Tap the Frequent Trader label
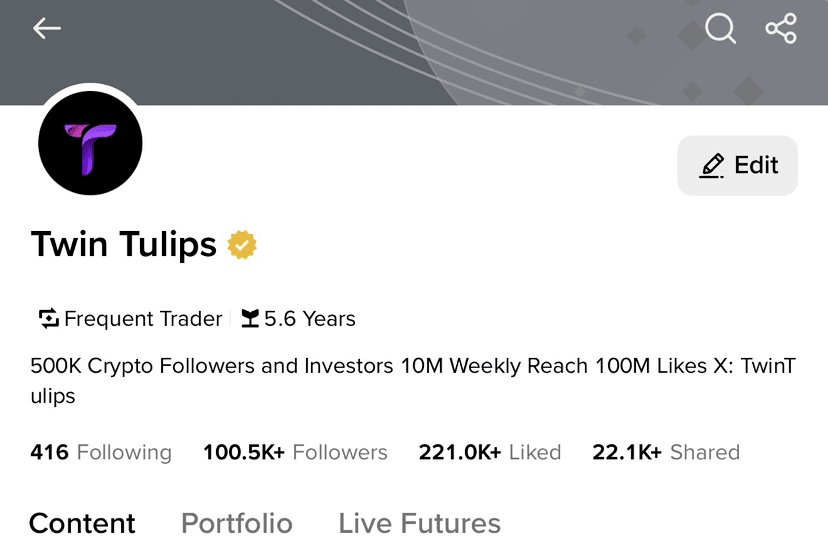The width and height of the screenshot is (828, 546). coord(143,319)
